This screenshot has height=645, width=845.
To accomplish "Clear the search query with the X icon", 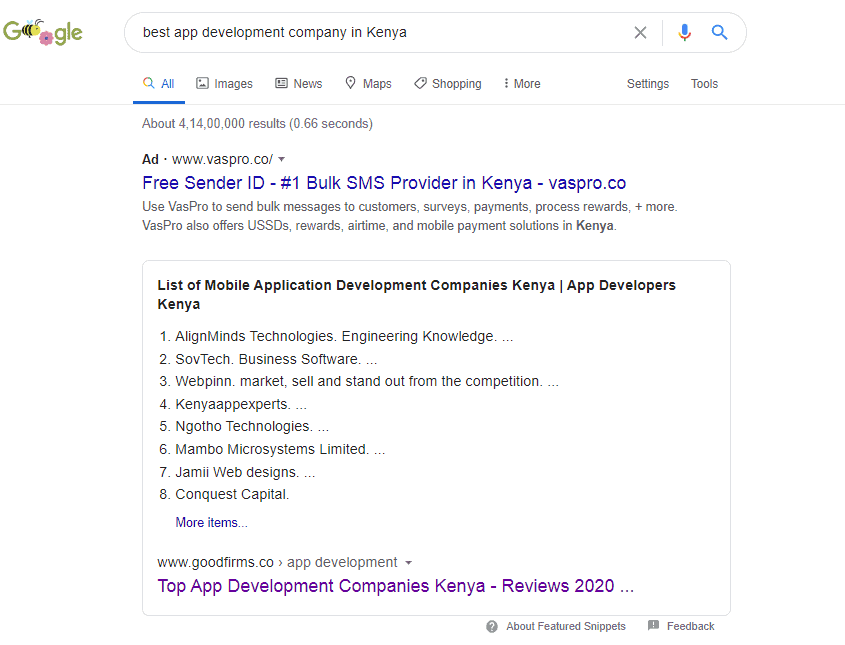I will click(x=640, y=33).
